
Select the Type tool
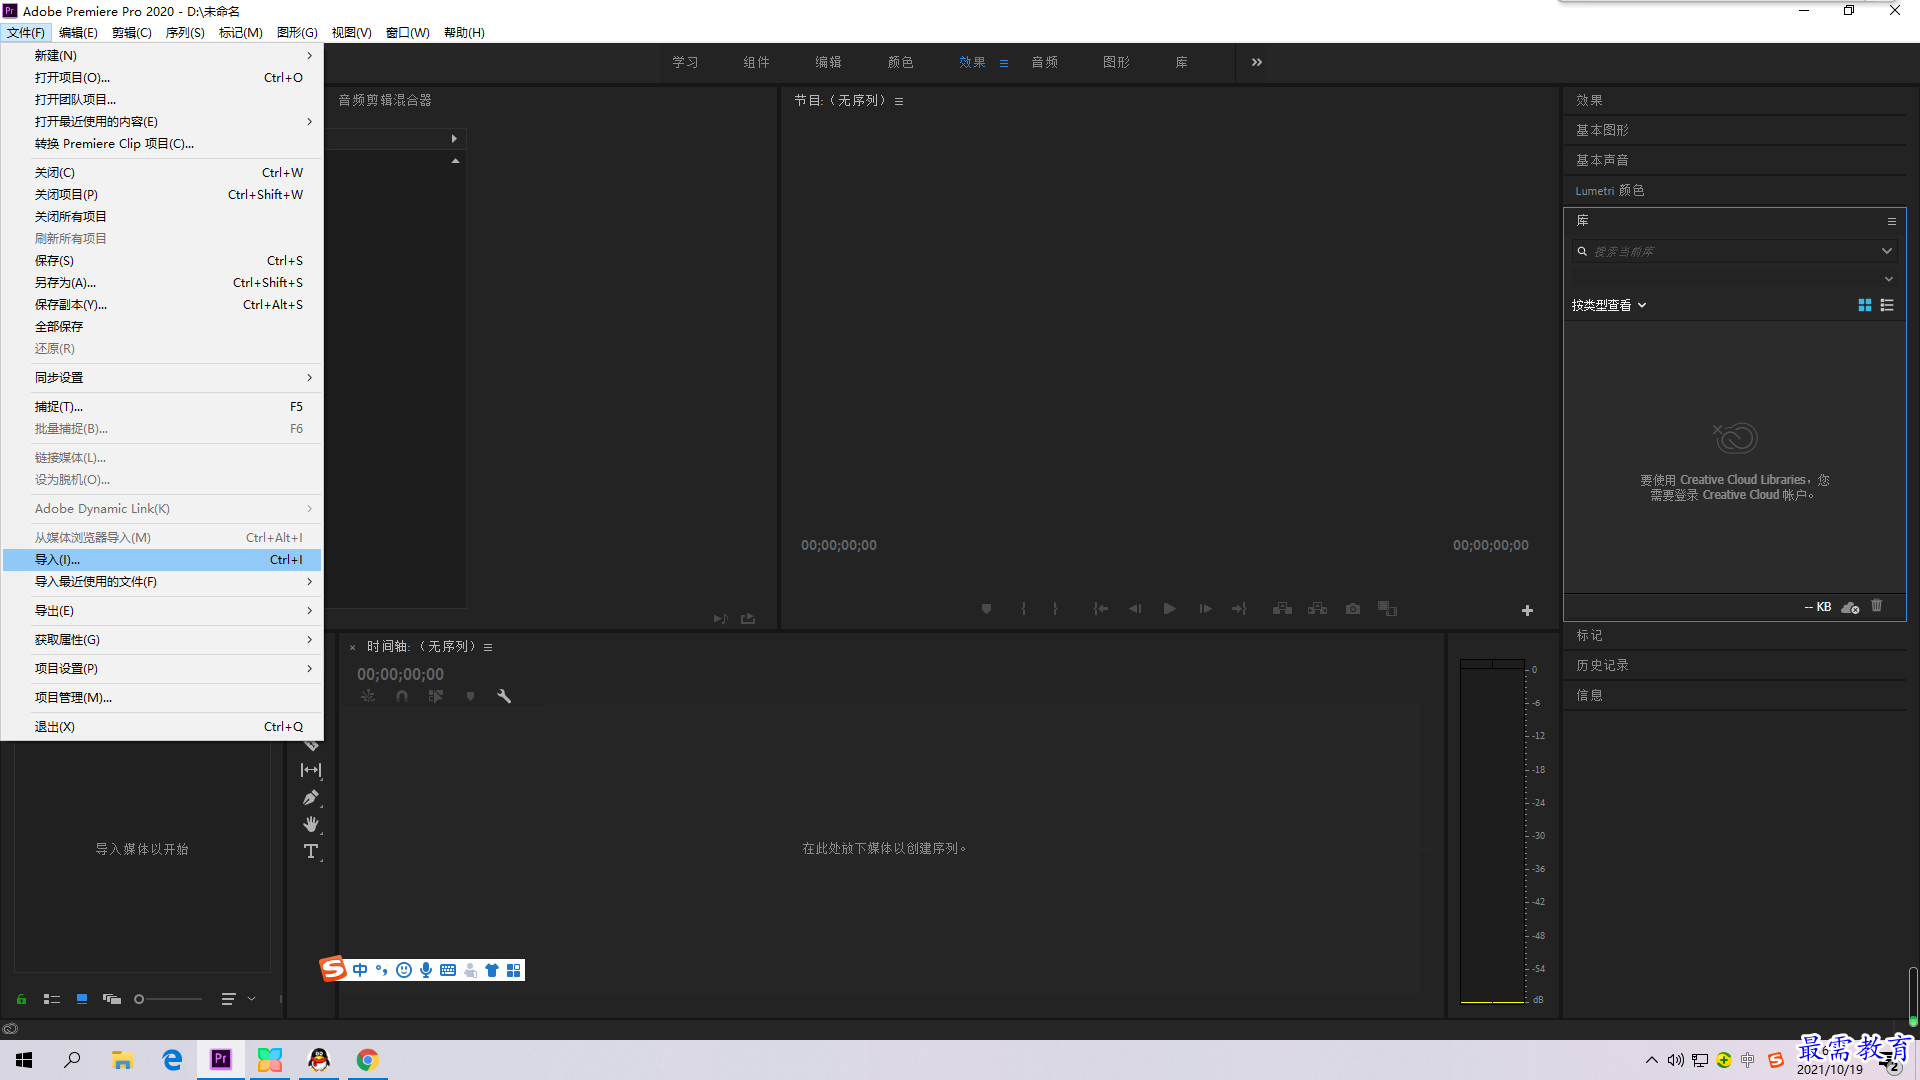coord(311,851)
